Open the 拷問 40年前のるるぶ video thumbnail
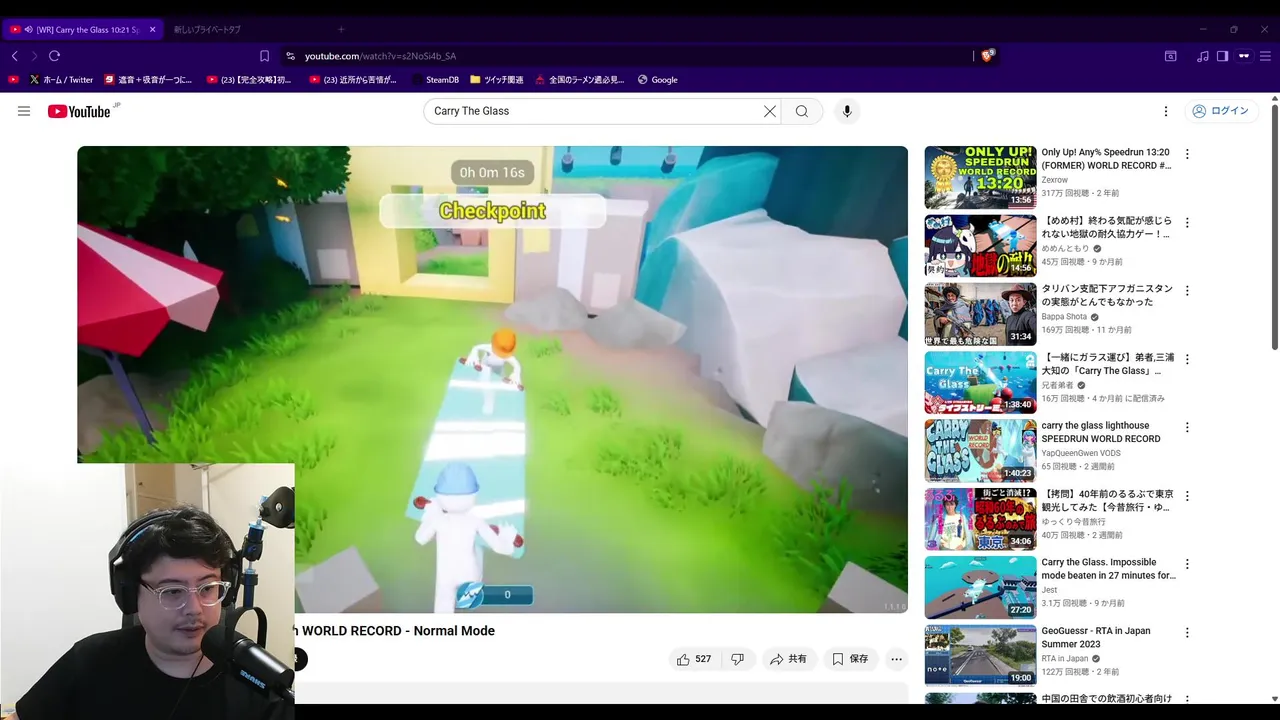 (x=980, y=518)
